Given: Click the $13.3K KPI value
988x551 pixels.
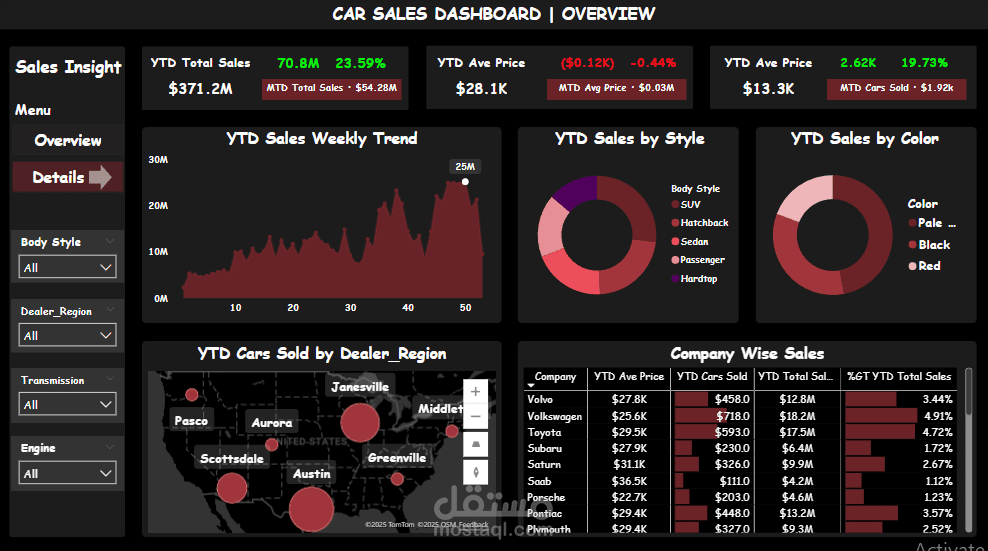Looking at the screenshot, I should point(768,89).
